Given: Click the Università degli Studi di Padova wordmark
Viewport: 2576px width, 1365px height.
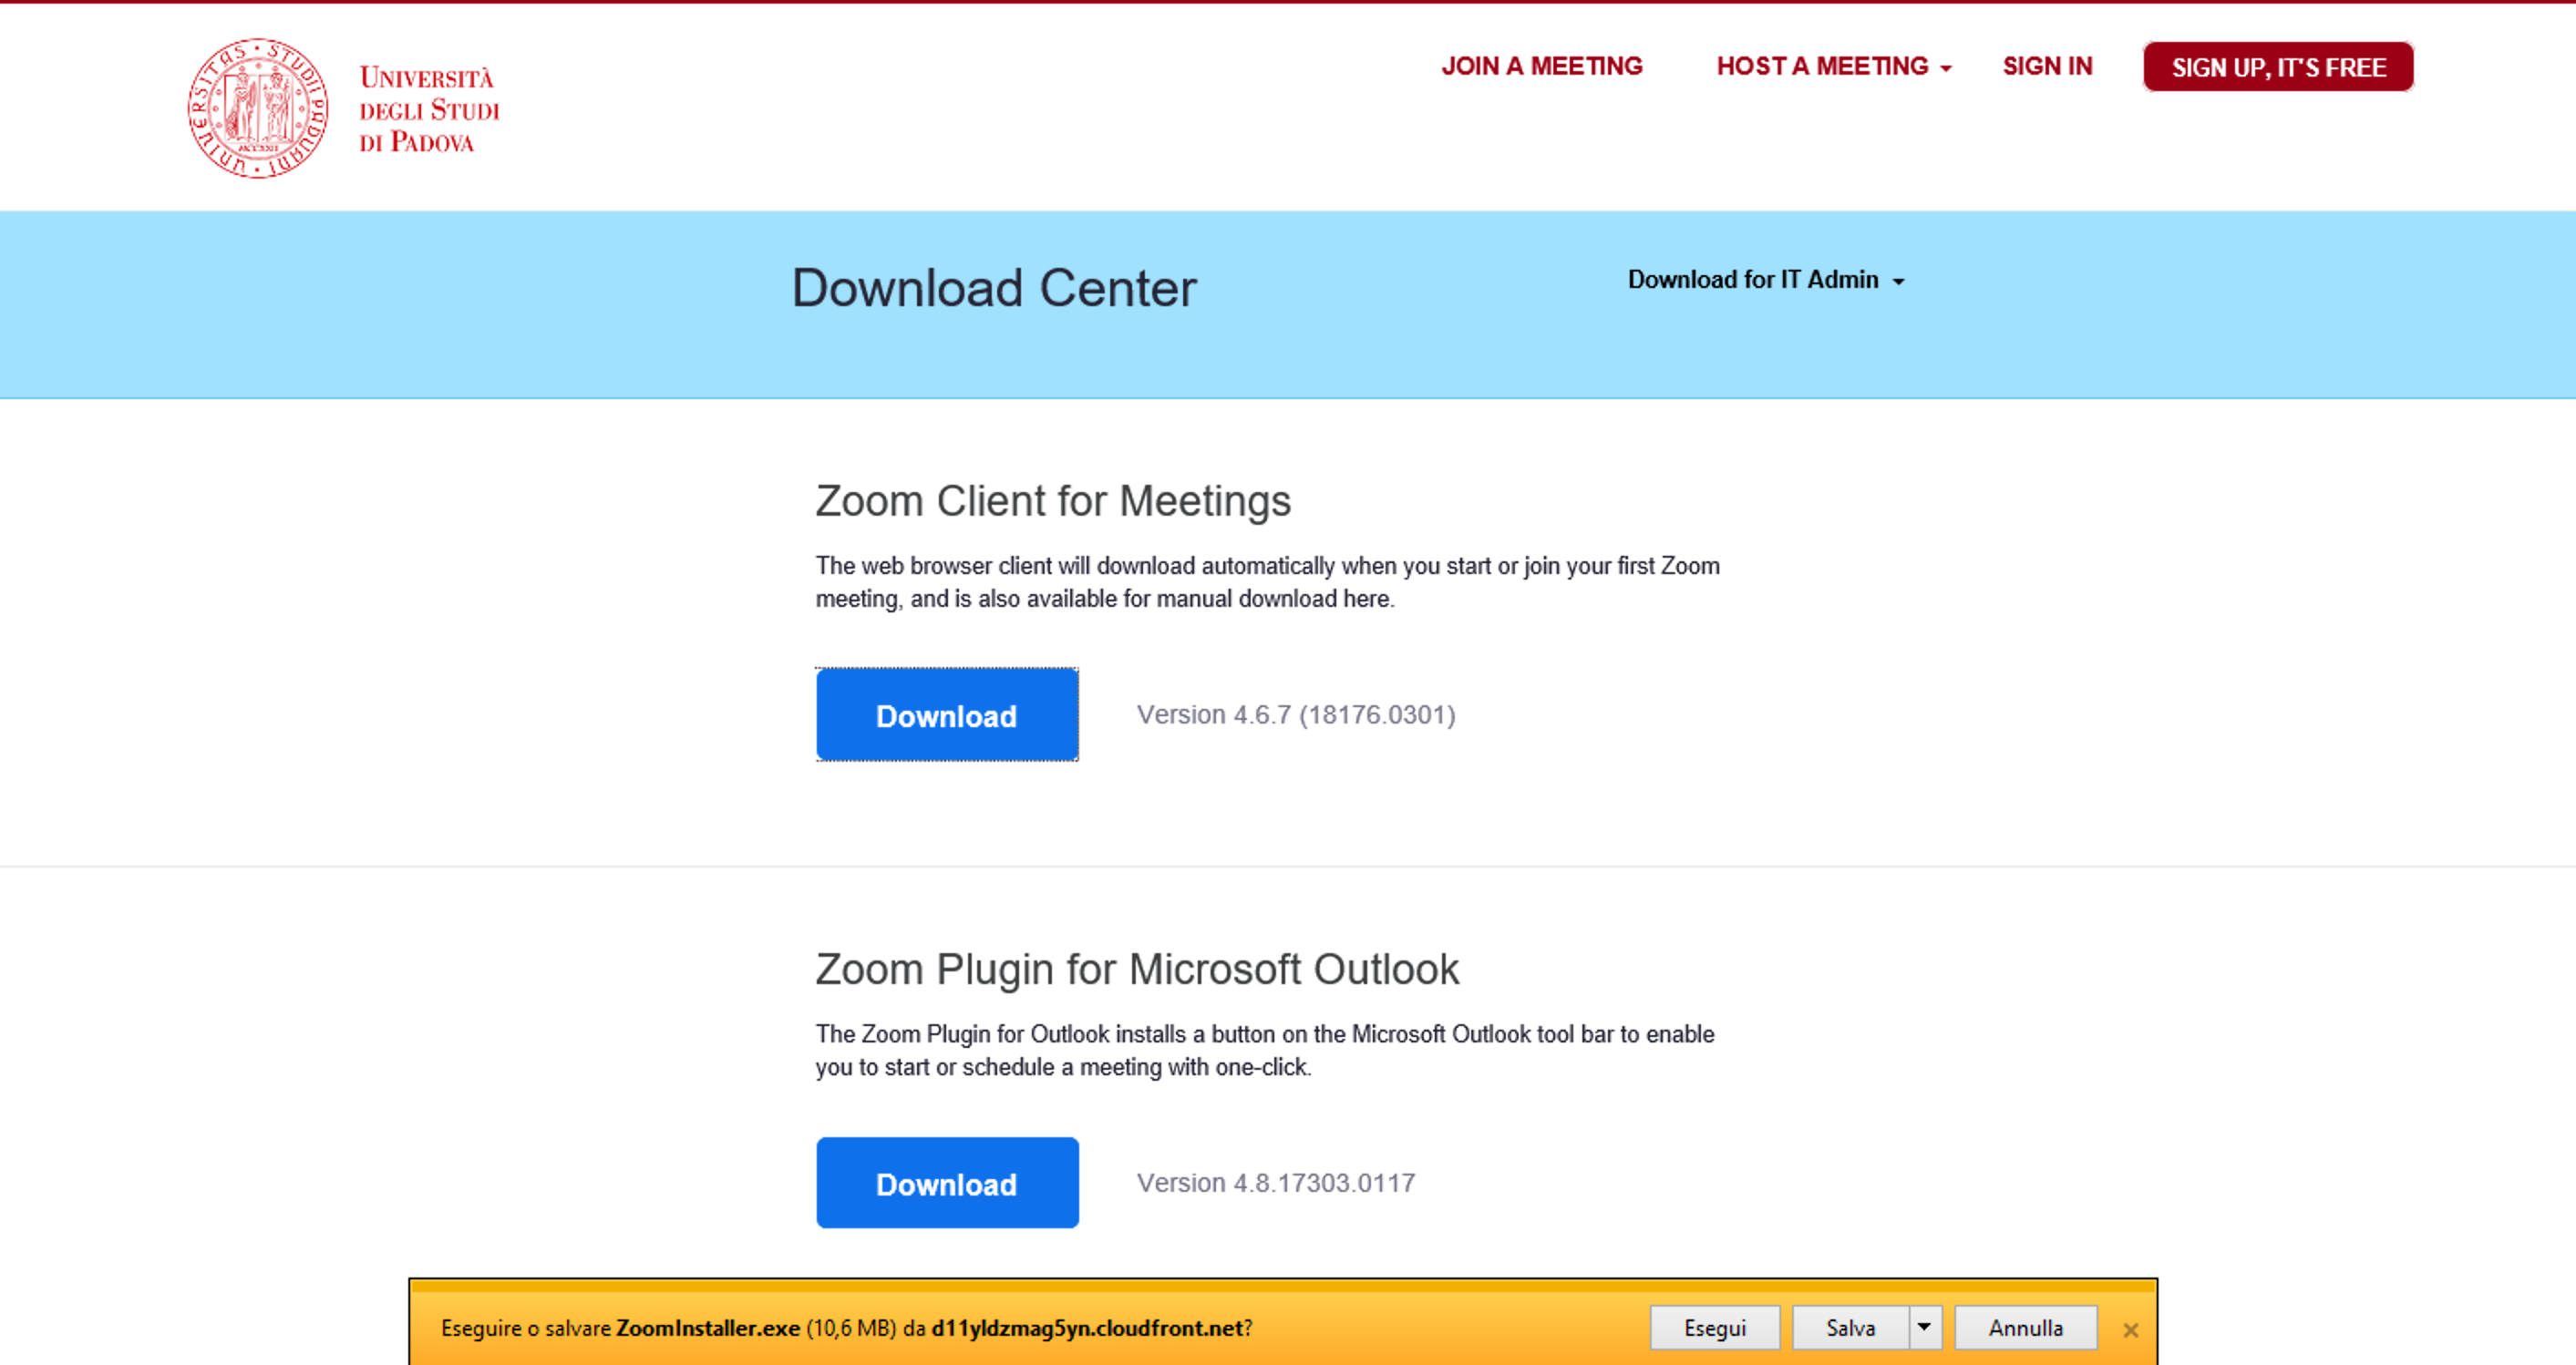Looking at the screenshot, I should coord(429,110).
